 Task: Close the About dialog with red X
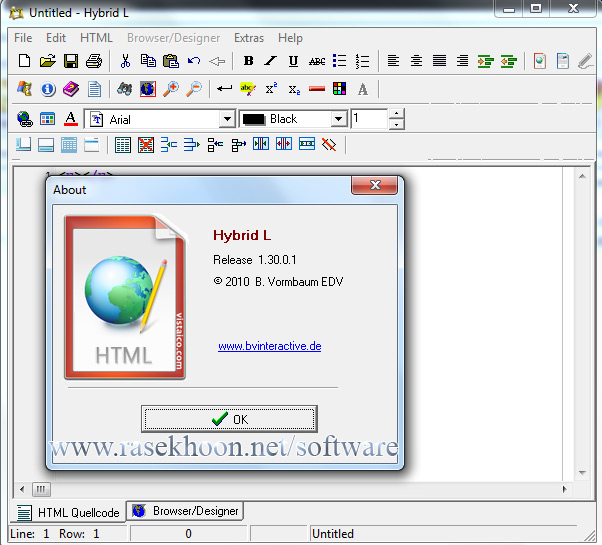(374, 185)
